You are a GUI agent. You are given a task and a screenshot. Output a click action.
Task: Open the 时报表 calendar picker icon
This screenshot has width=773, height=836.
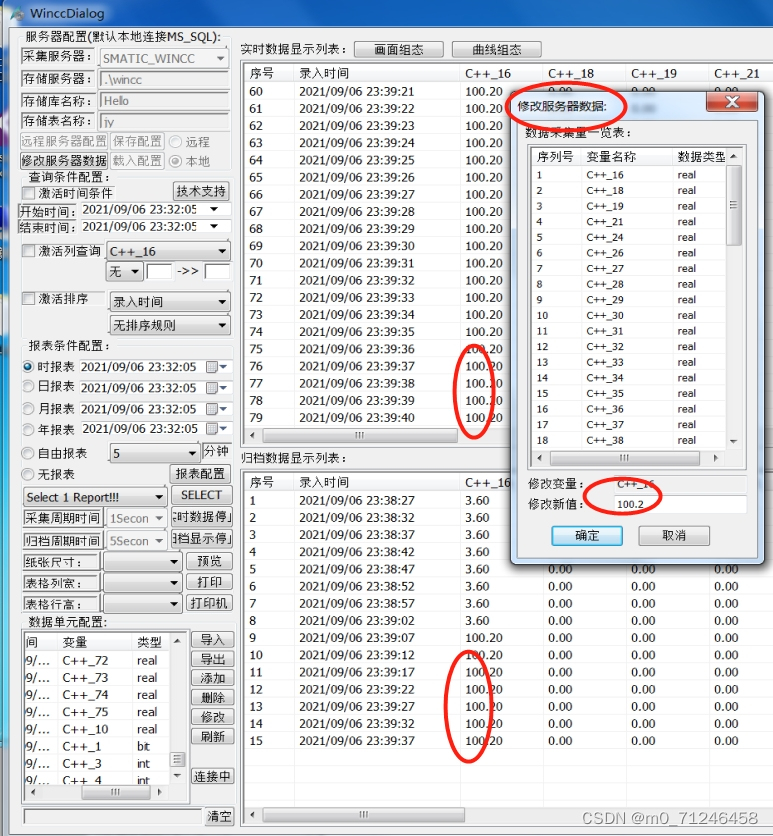[x=216, y=367]
